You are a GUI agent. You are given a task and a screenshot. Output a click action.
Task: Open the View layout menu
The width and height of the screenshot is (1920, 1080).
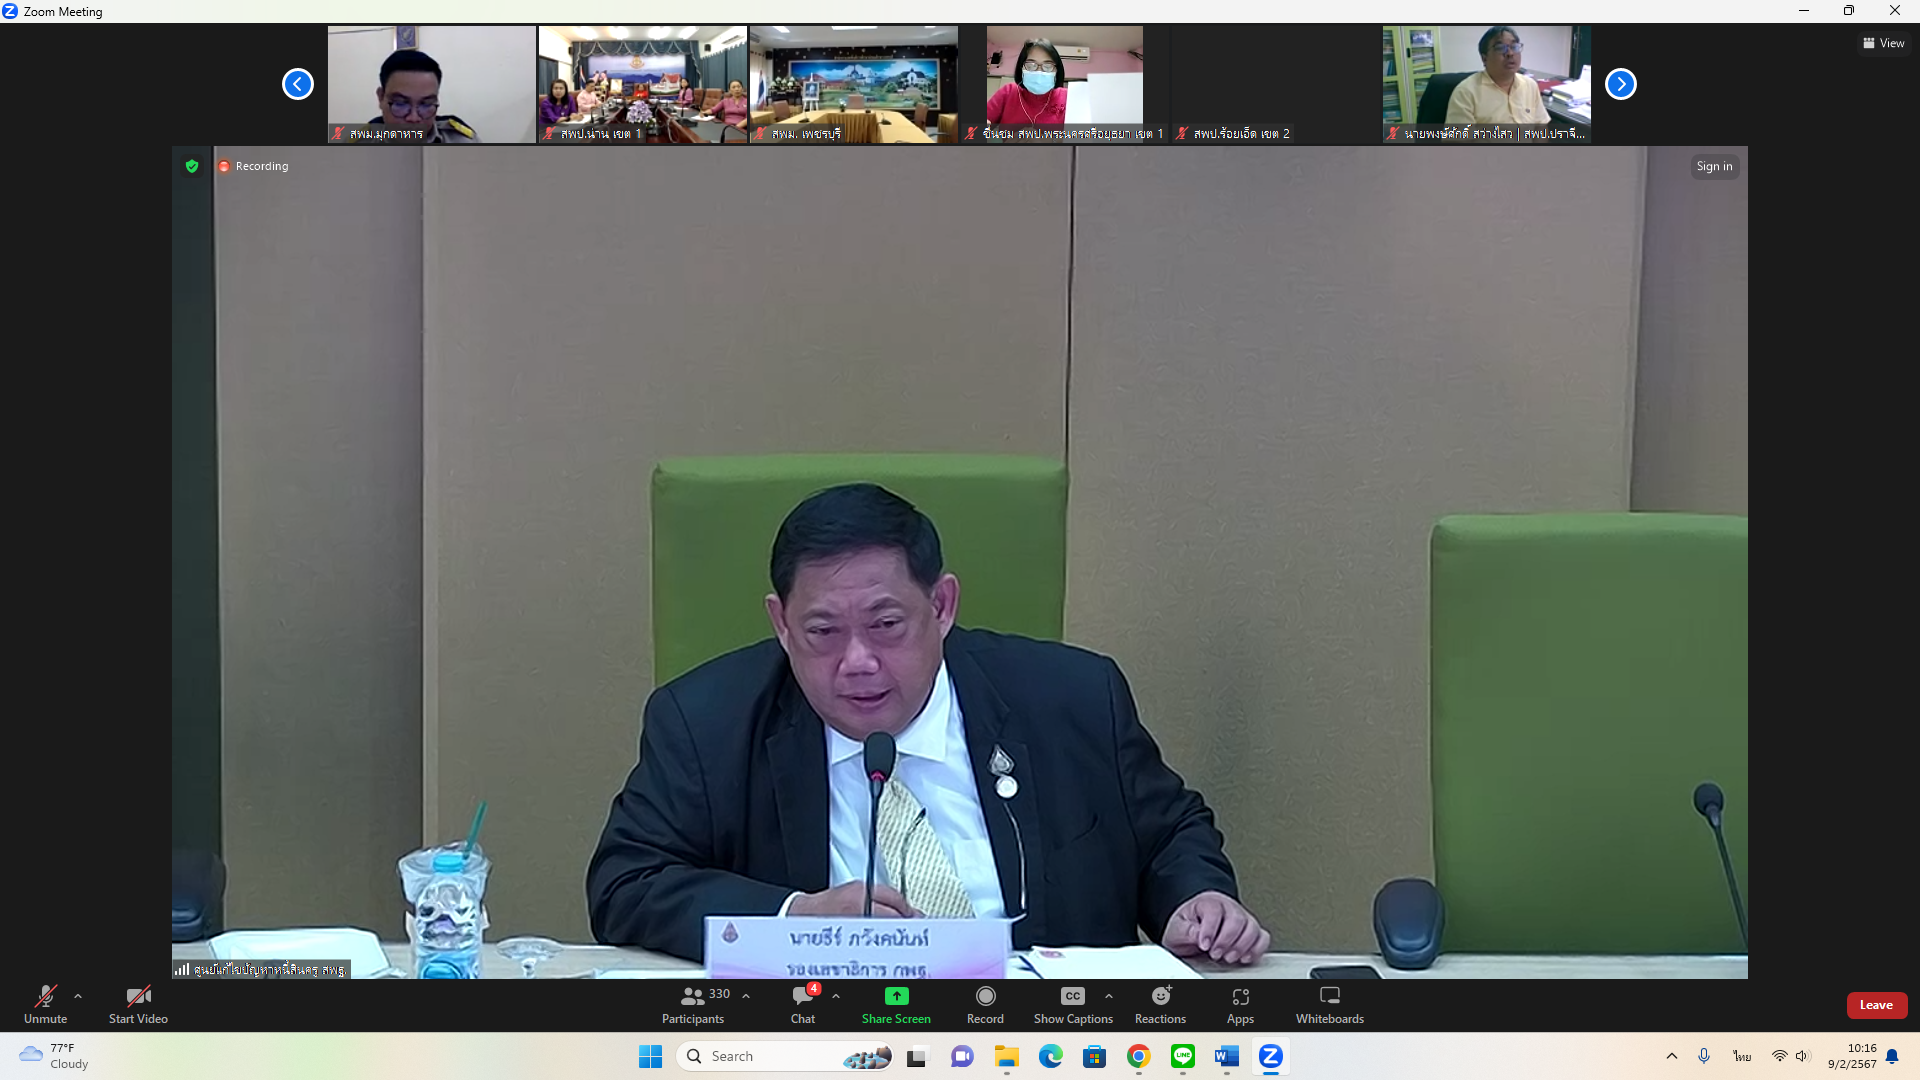[x=1884, y=43]
